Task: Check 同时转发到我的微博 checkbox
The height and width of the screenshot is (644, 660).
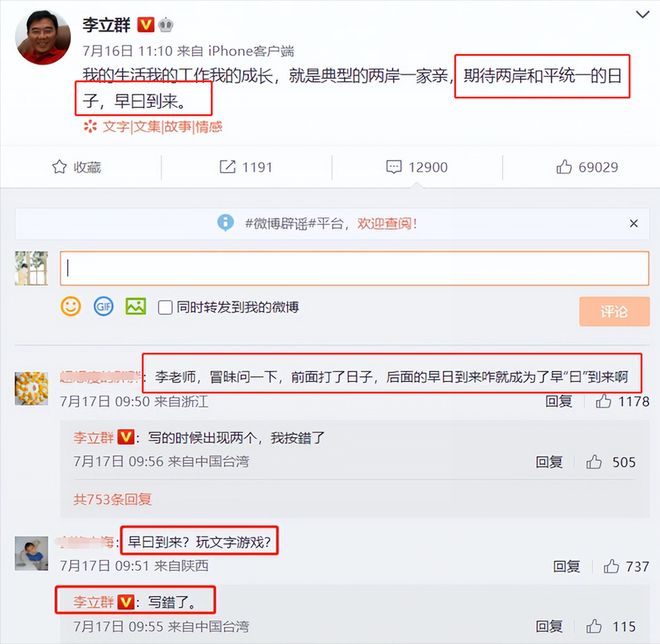Action: 165,307
